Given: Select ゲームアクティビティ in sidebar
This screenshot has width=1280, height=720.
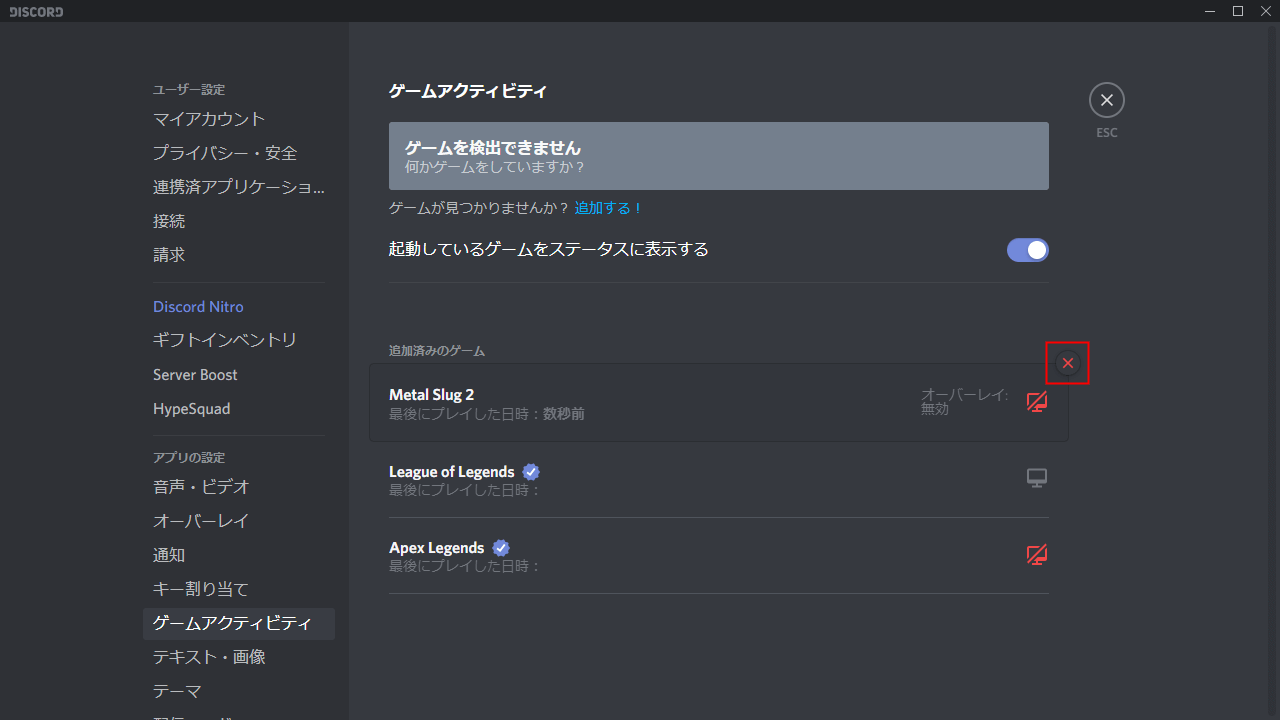Looking at the screenshot, I should [x=238, y=623].
